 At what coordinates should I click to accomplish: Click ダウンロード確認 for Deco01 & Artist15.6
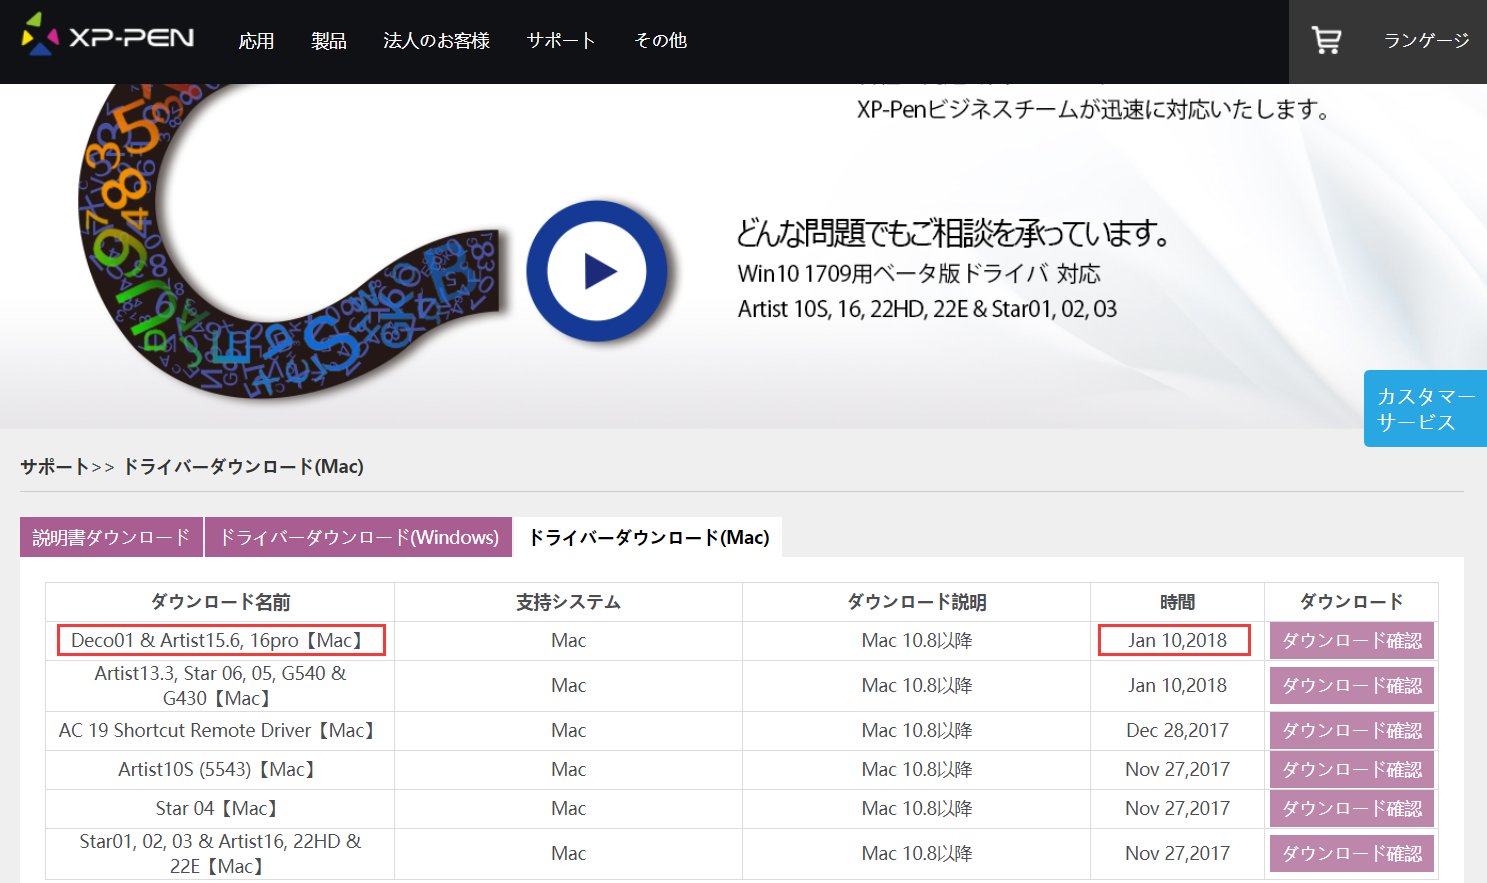(x=1351, y=641)
